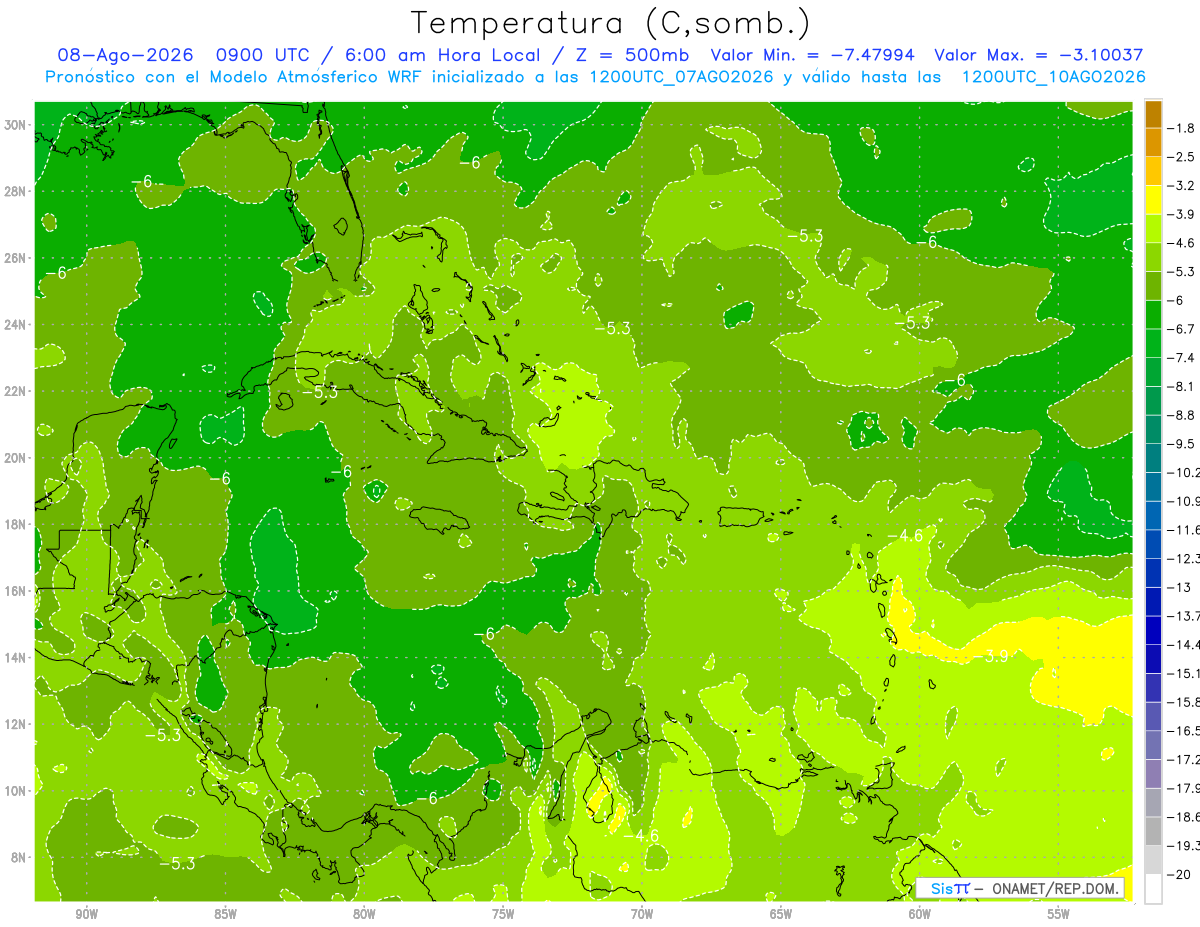Click the -9.5 legend value

1181,444
